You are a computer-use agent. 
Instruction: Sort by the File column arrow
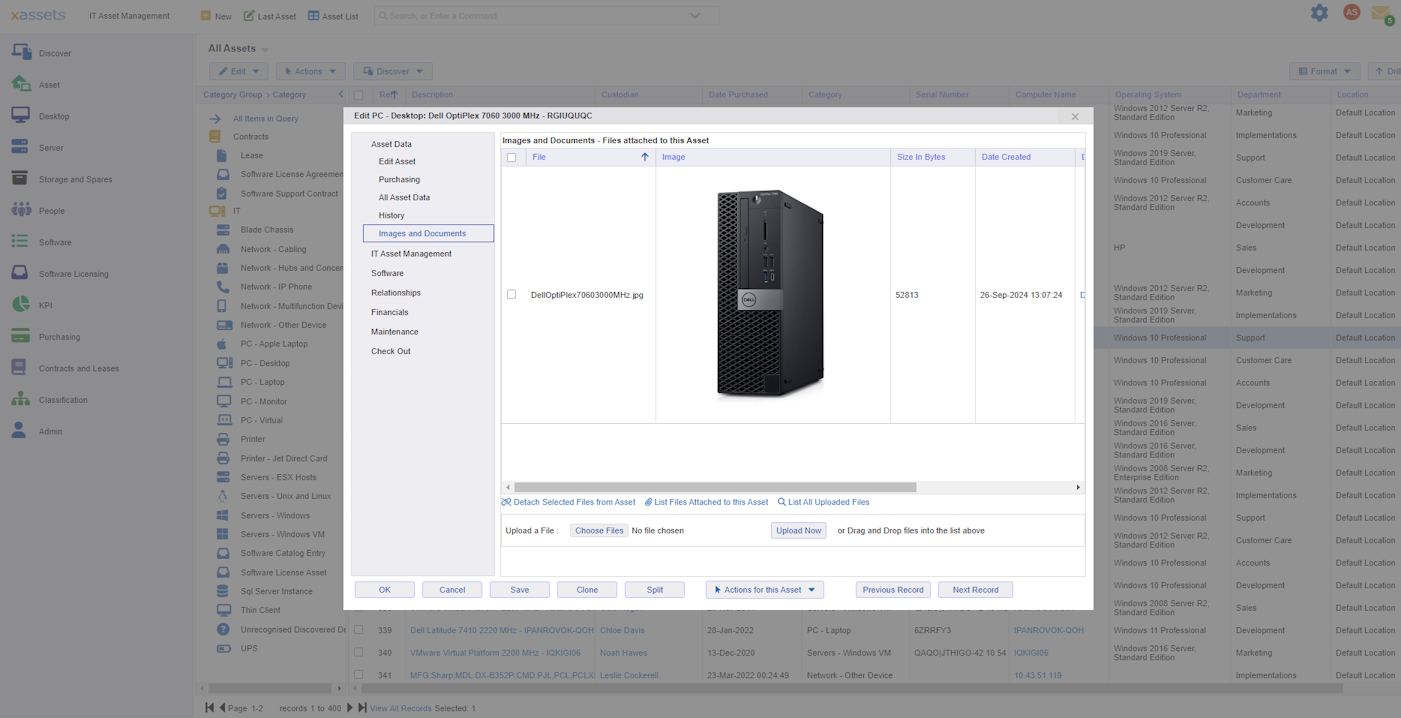pos(645,157)
